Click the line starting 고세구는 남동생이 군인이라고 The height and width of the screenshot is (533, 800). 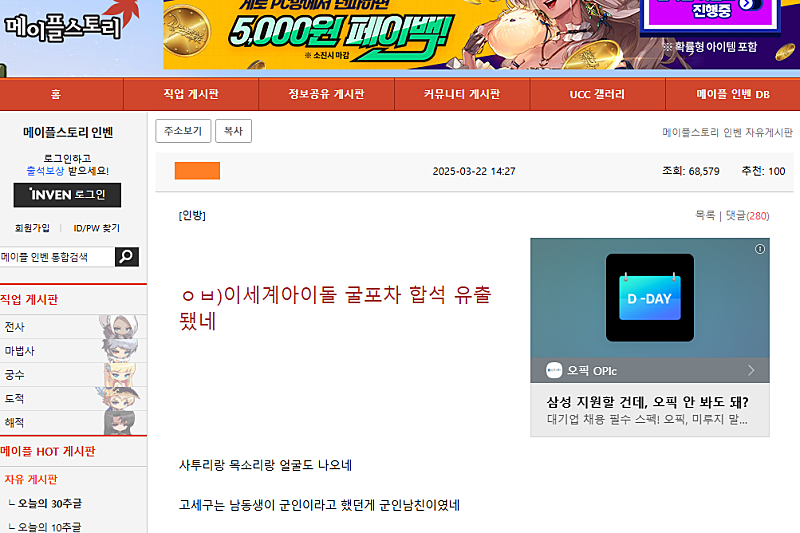(319, 505)
